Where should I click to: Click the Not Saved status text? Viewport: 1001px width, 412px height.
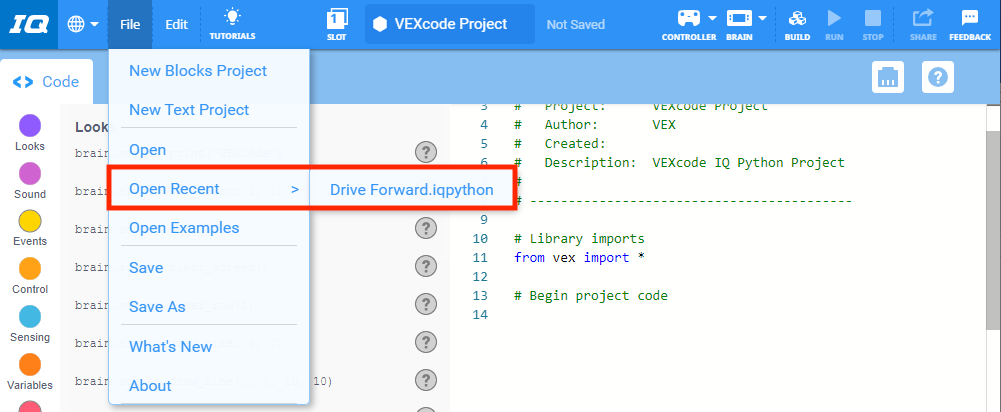pyautogui.click(x=575, y=25)
